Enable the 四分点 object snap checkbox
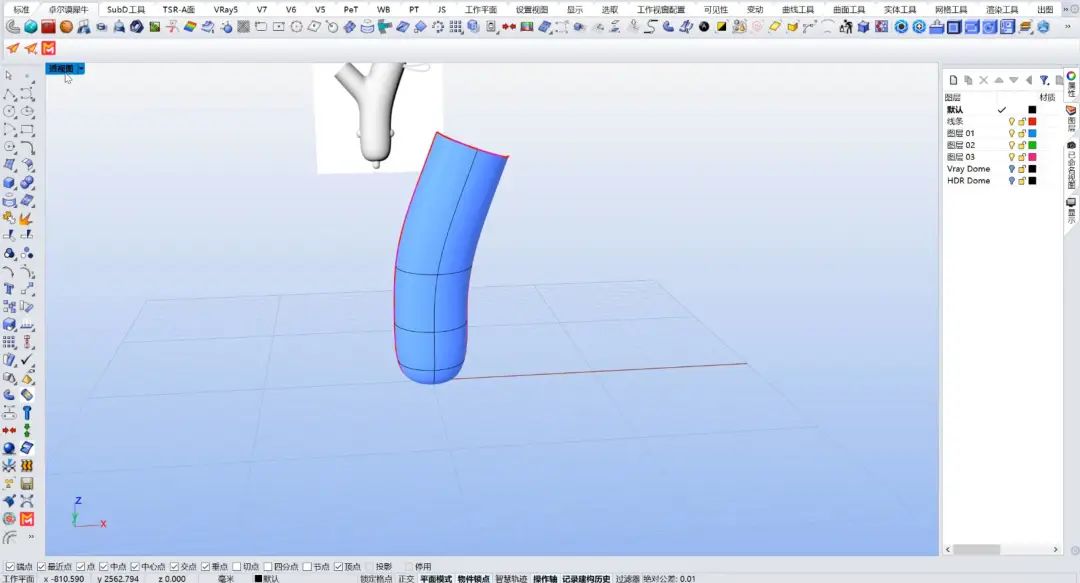The image size is (1080, 583). click(268, 566)
